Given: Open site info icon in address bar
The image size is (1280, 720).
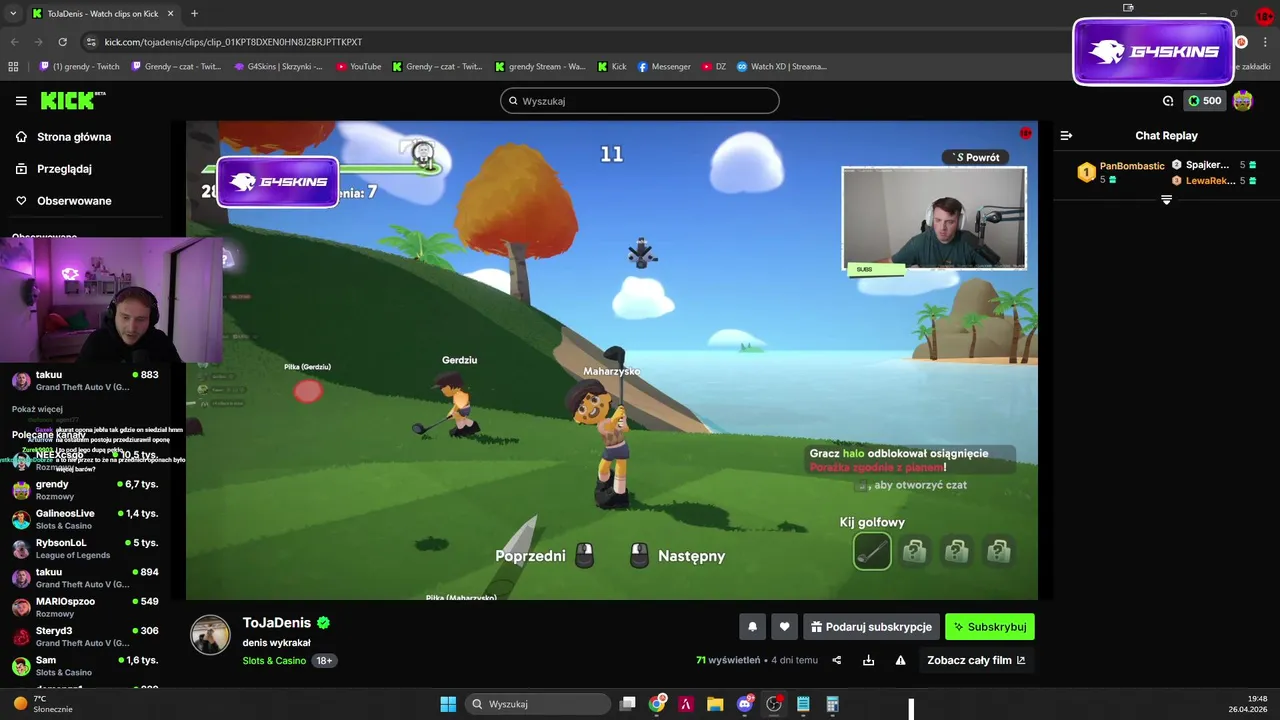Looking at the screenshot, I should (91, 42).
